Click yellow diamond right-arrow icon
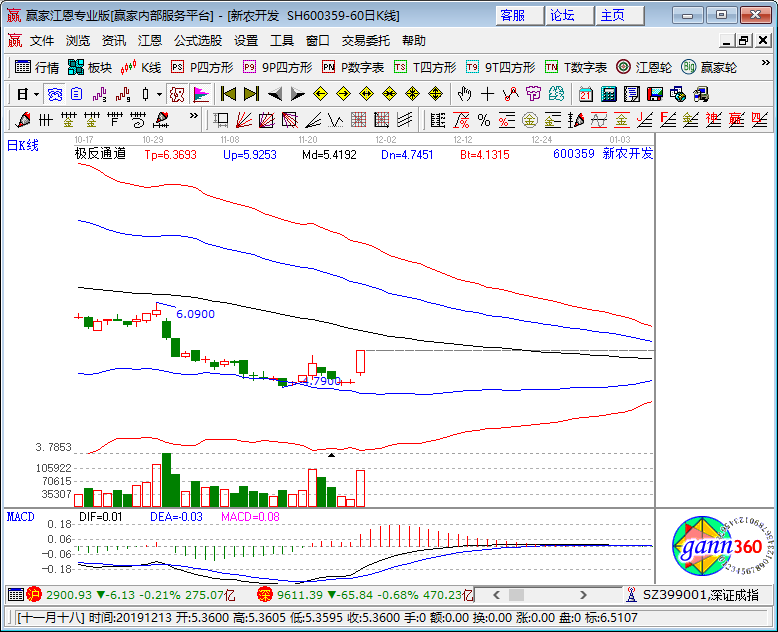Screen dimensions: 778x632 point(343,94)
